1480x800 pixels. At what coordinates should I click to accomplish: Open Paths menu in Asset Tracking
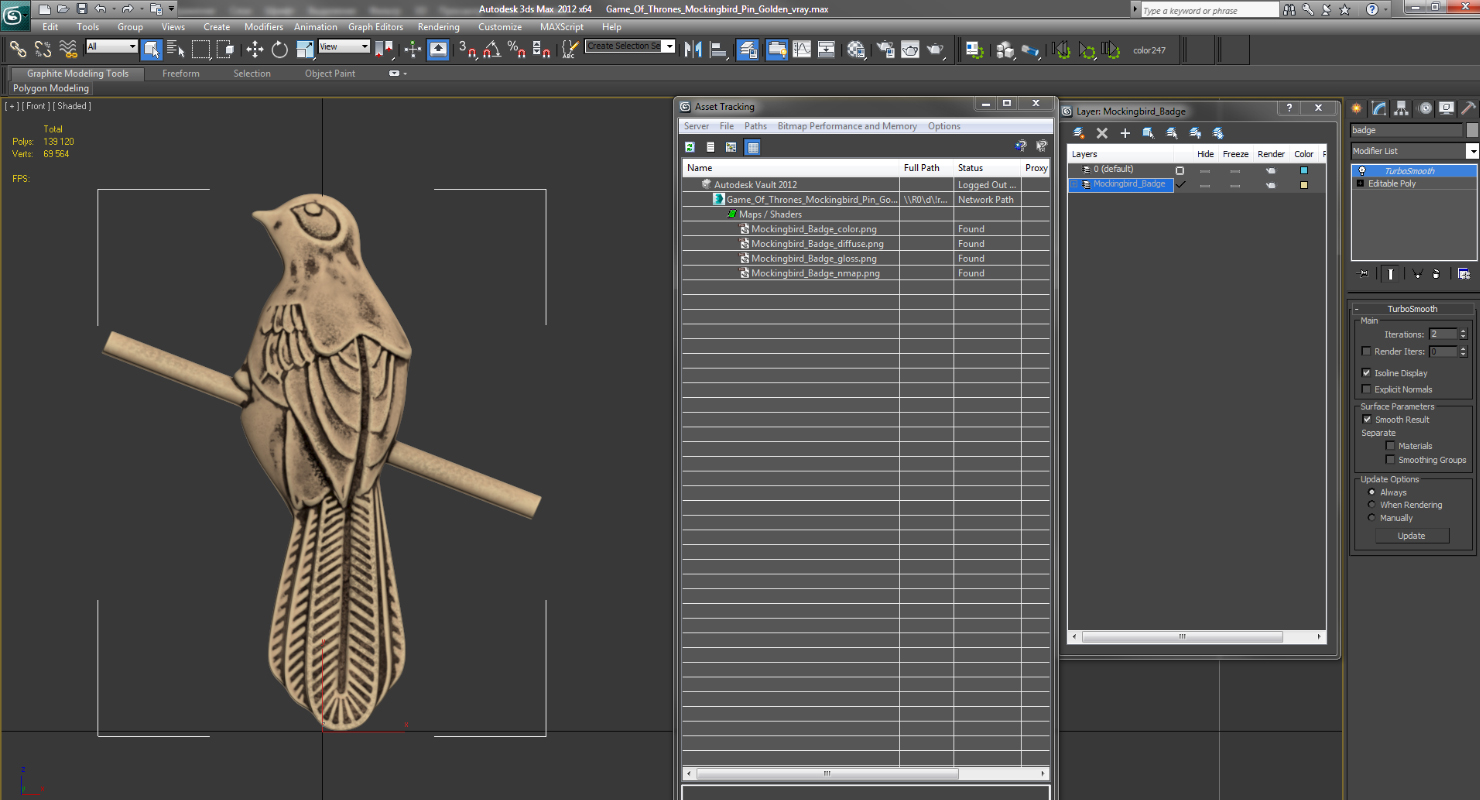point(756,126)
